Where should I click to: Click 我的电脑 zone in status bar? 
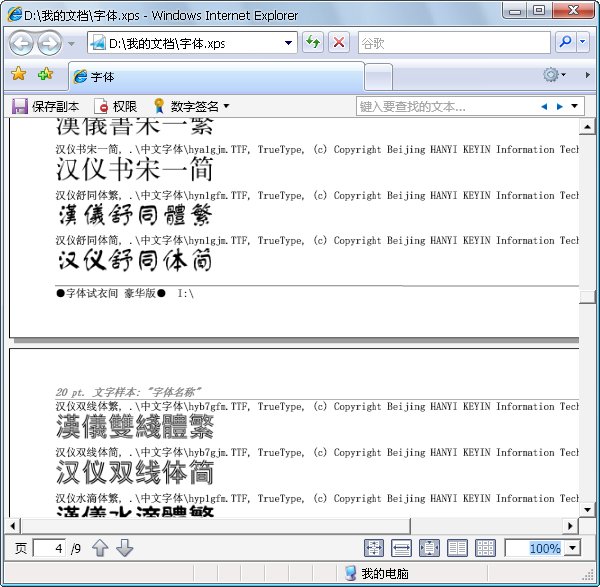tap(377, 574)
